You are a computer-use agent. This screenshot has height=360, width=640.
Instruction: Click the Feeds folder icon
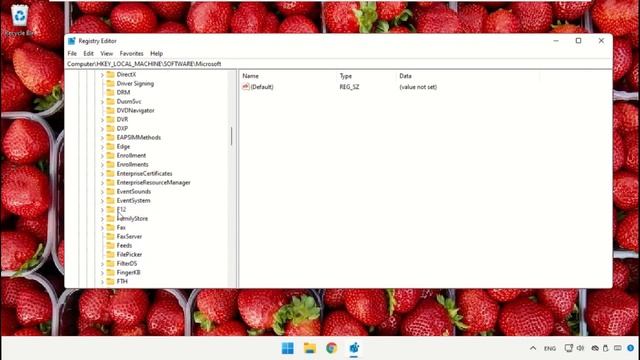click(110, 245)
